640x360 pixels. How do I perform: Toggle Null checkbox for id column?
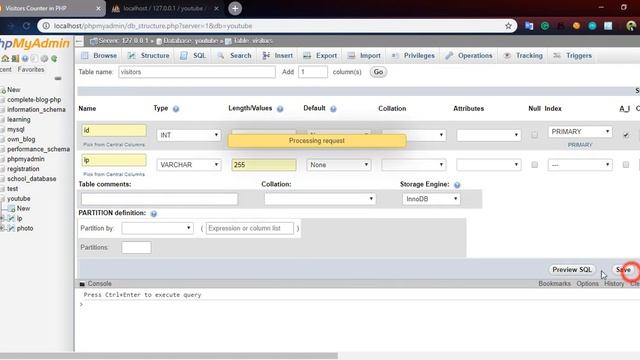point(534,135)
